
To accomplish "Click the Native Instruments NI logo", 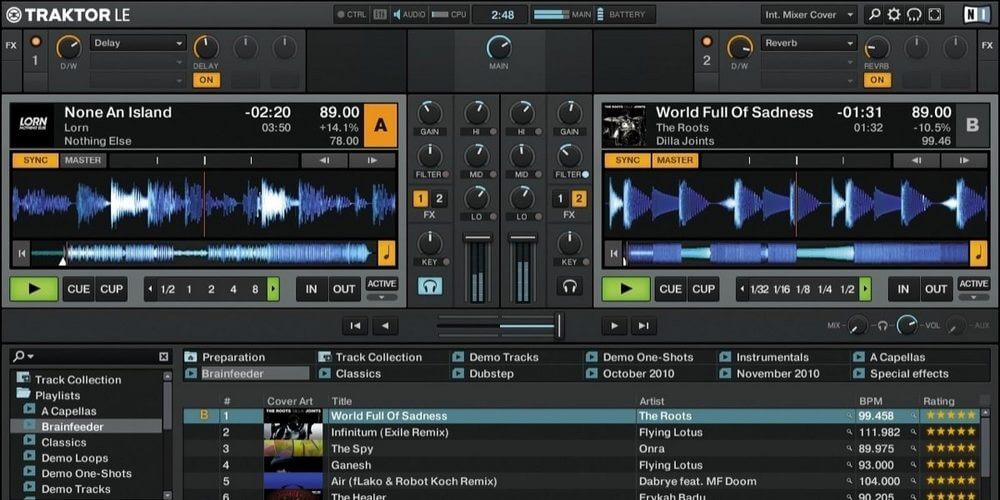I will coord(976,14).
